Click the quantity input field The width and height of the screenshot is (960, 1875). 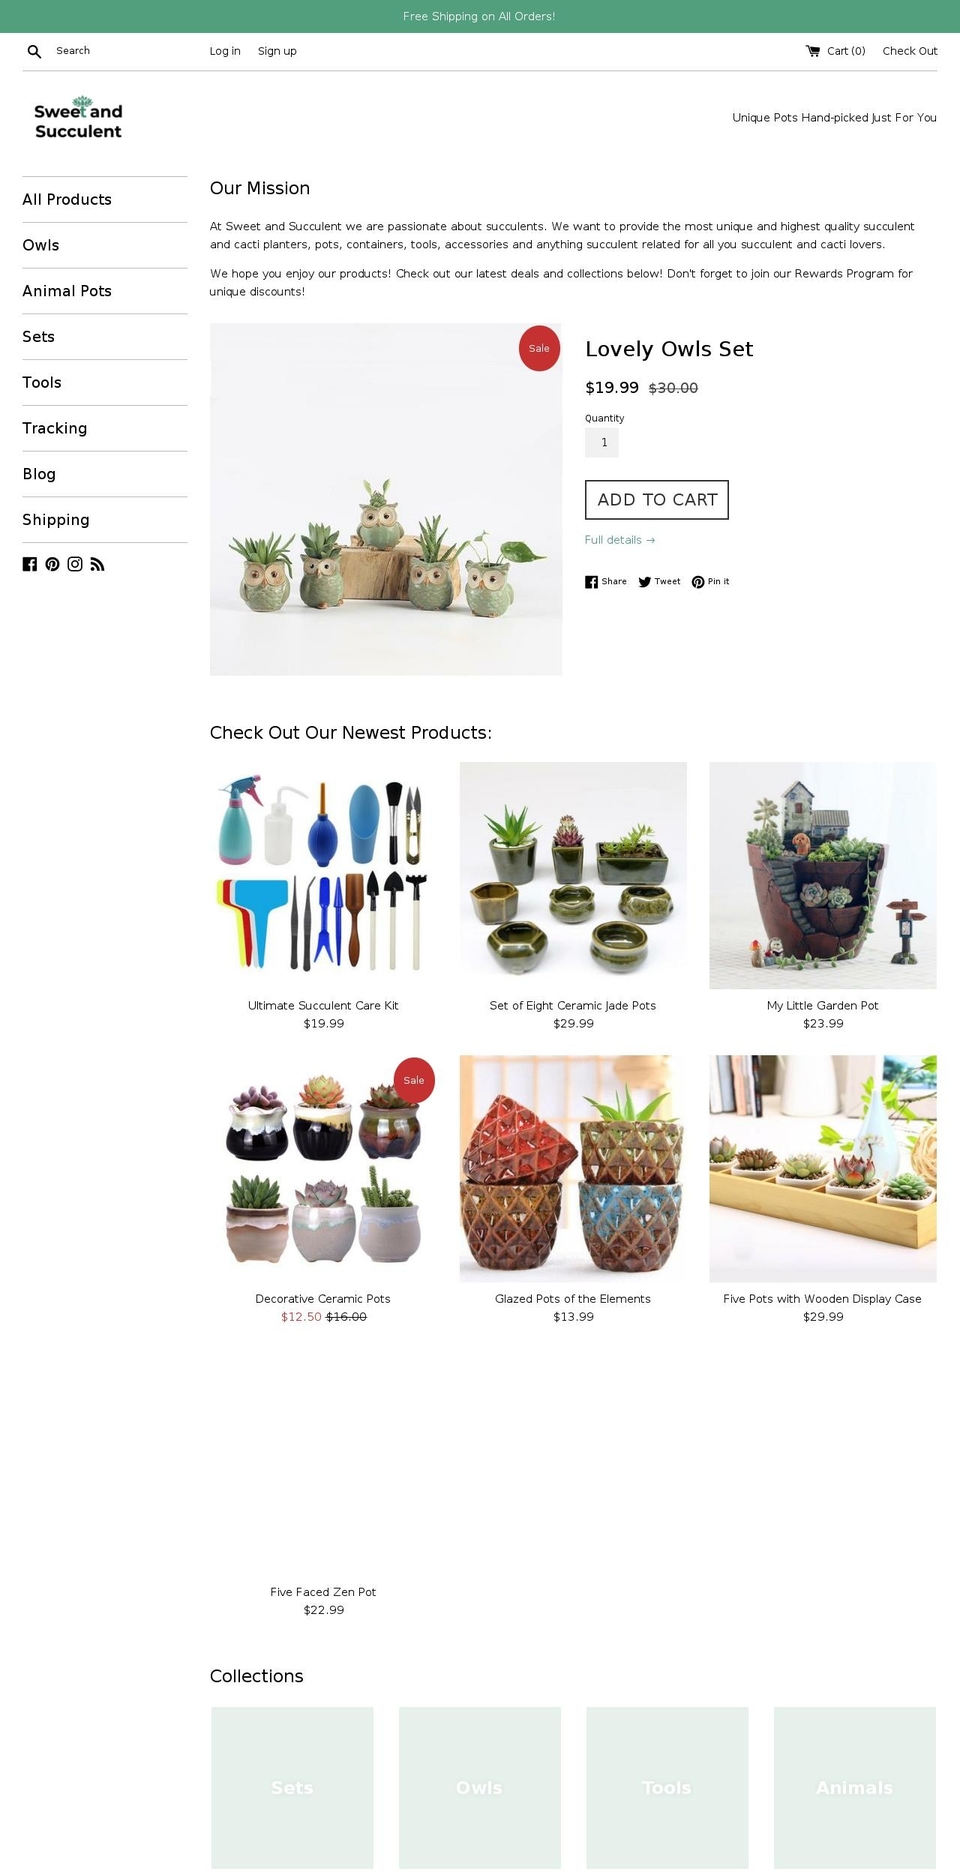point(602,442)
